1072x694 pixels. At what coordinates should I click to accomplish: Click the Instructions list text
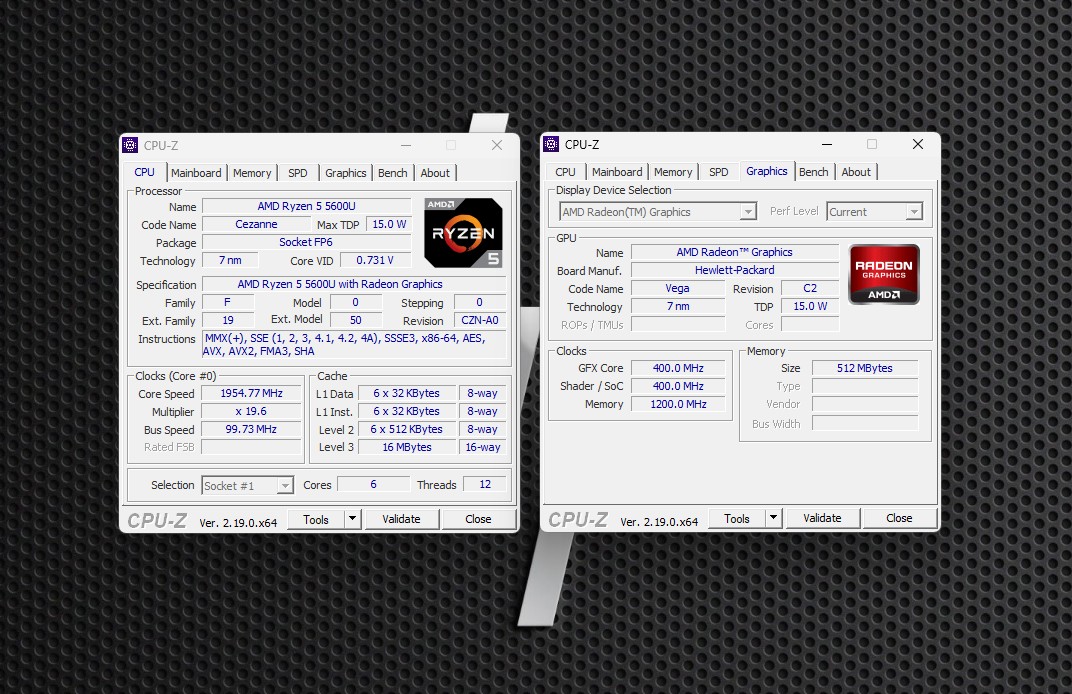coord(354,345)
